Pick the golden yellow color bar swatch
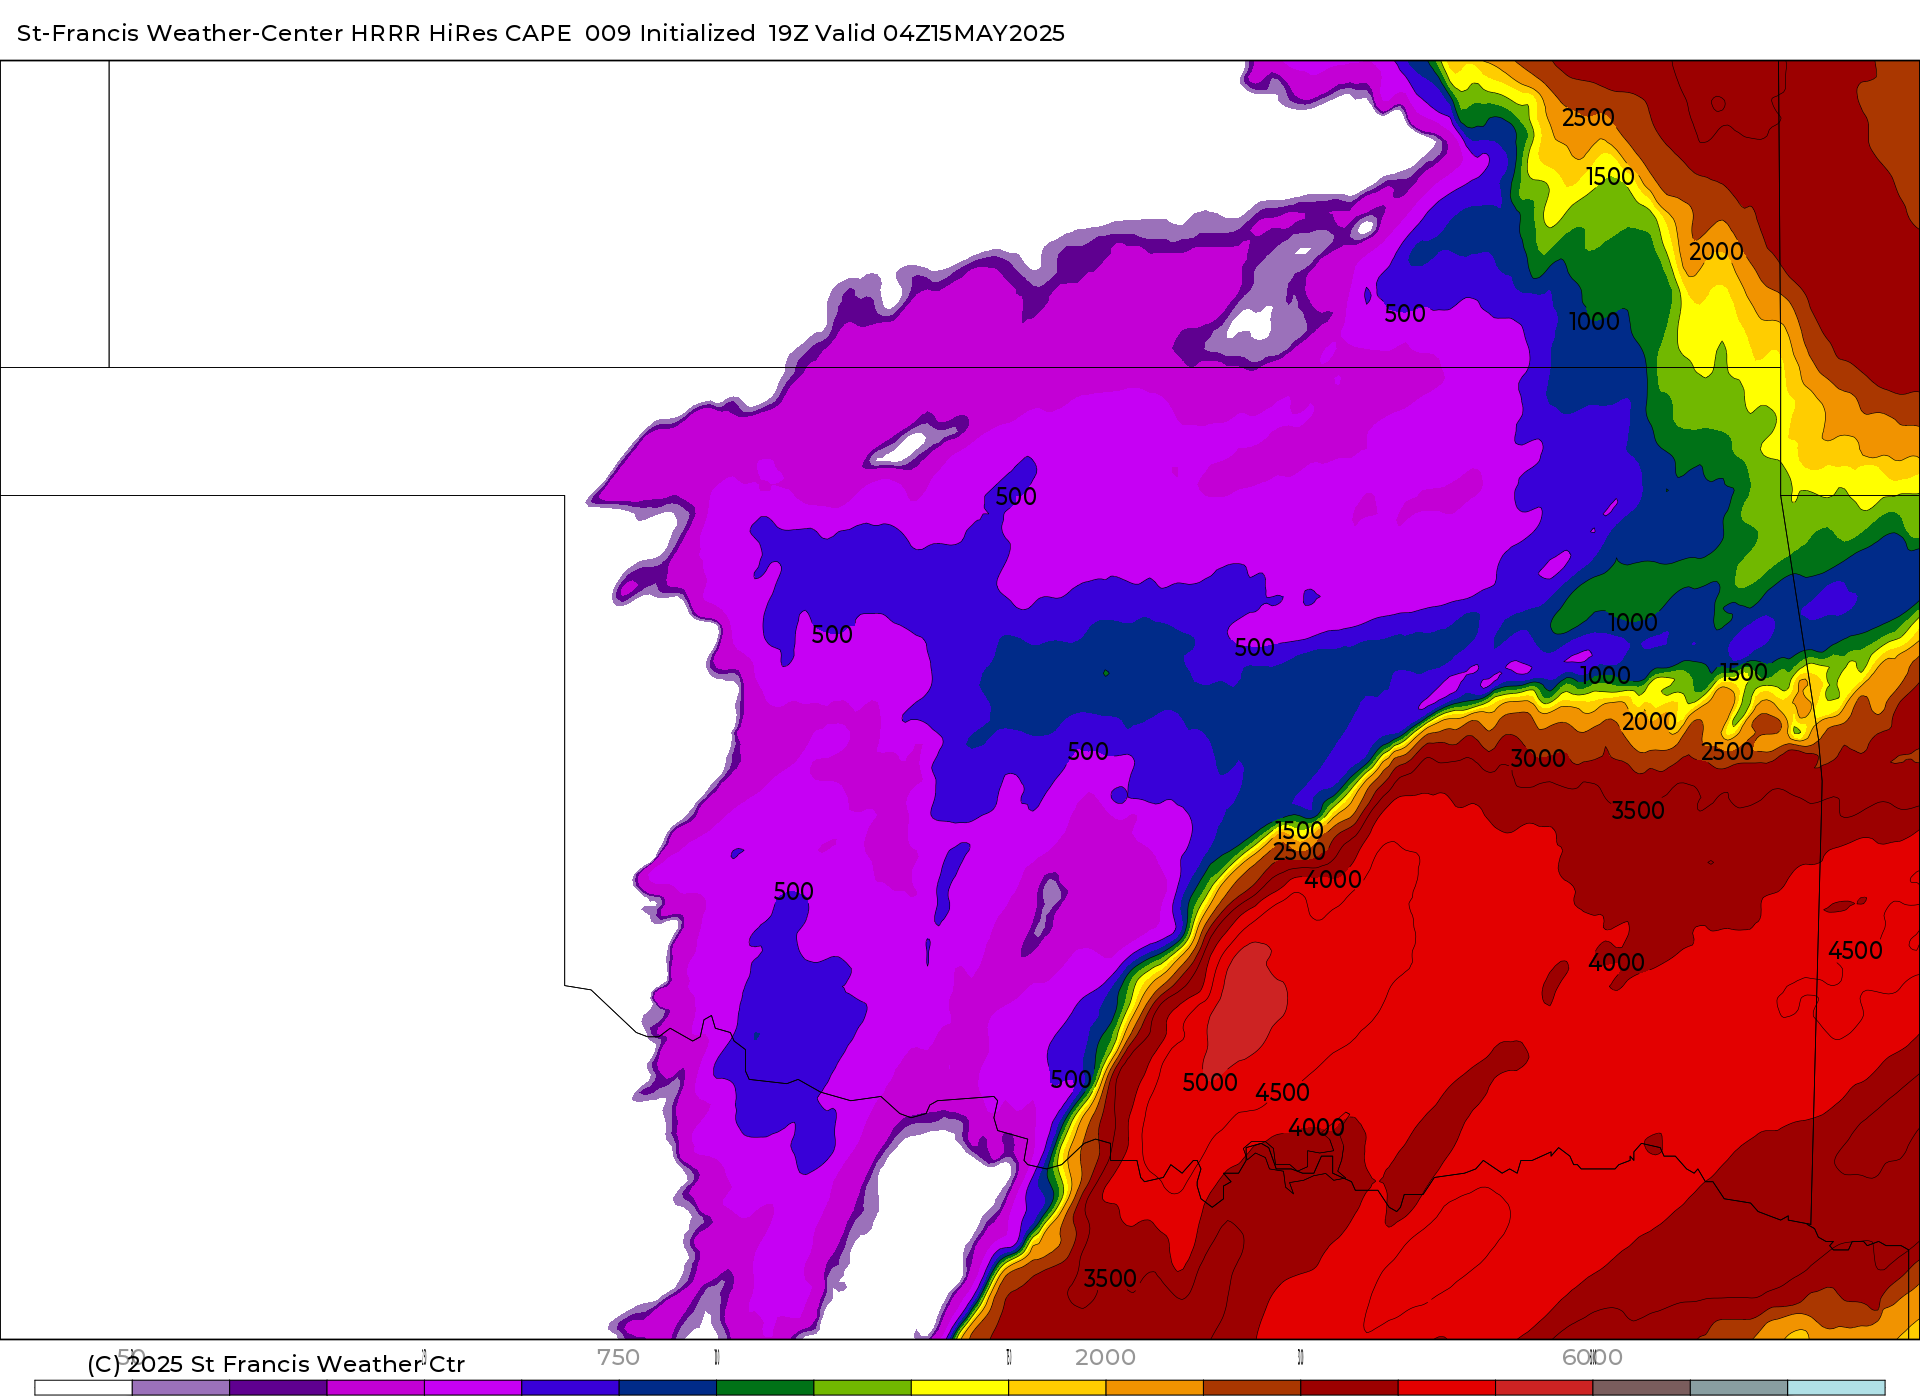This screenshot has width=1920, height=1400. [x=1057, y=1388]
